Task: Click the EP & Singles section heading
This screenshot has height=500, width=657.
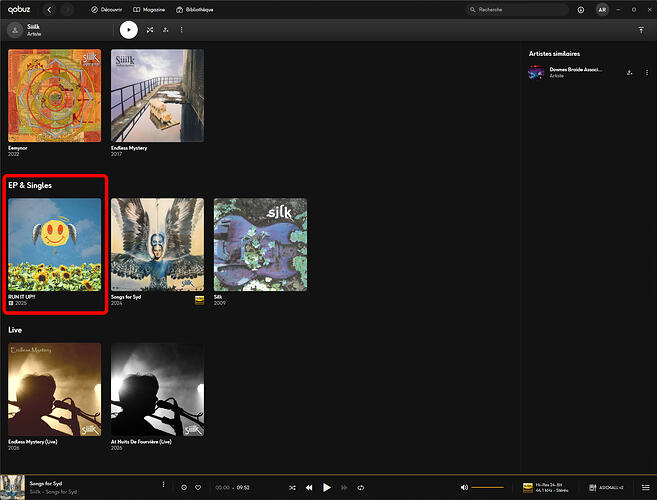Action: click(x=30, y=185)
